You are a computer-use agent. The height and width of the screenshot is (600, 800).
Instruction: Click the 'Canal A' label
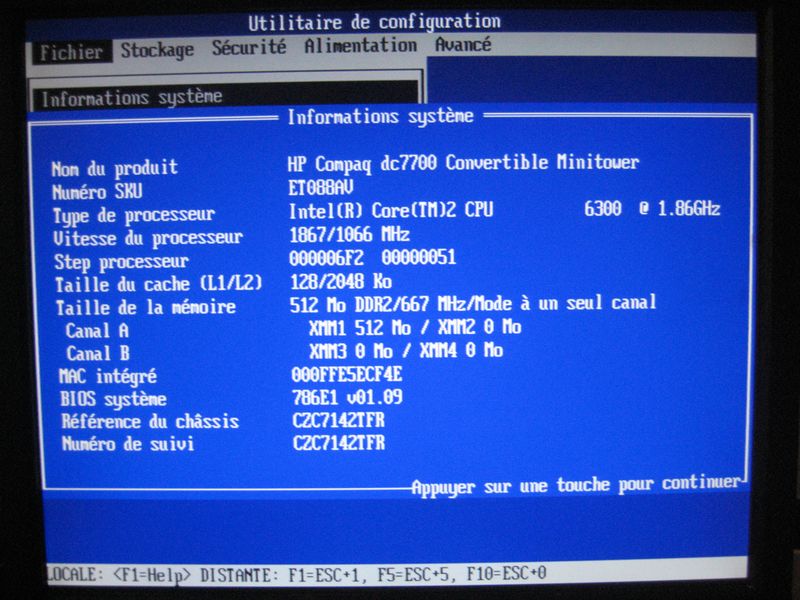point(97,331)
